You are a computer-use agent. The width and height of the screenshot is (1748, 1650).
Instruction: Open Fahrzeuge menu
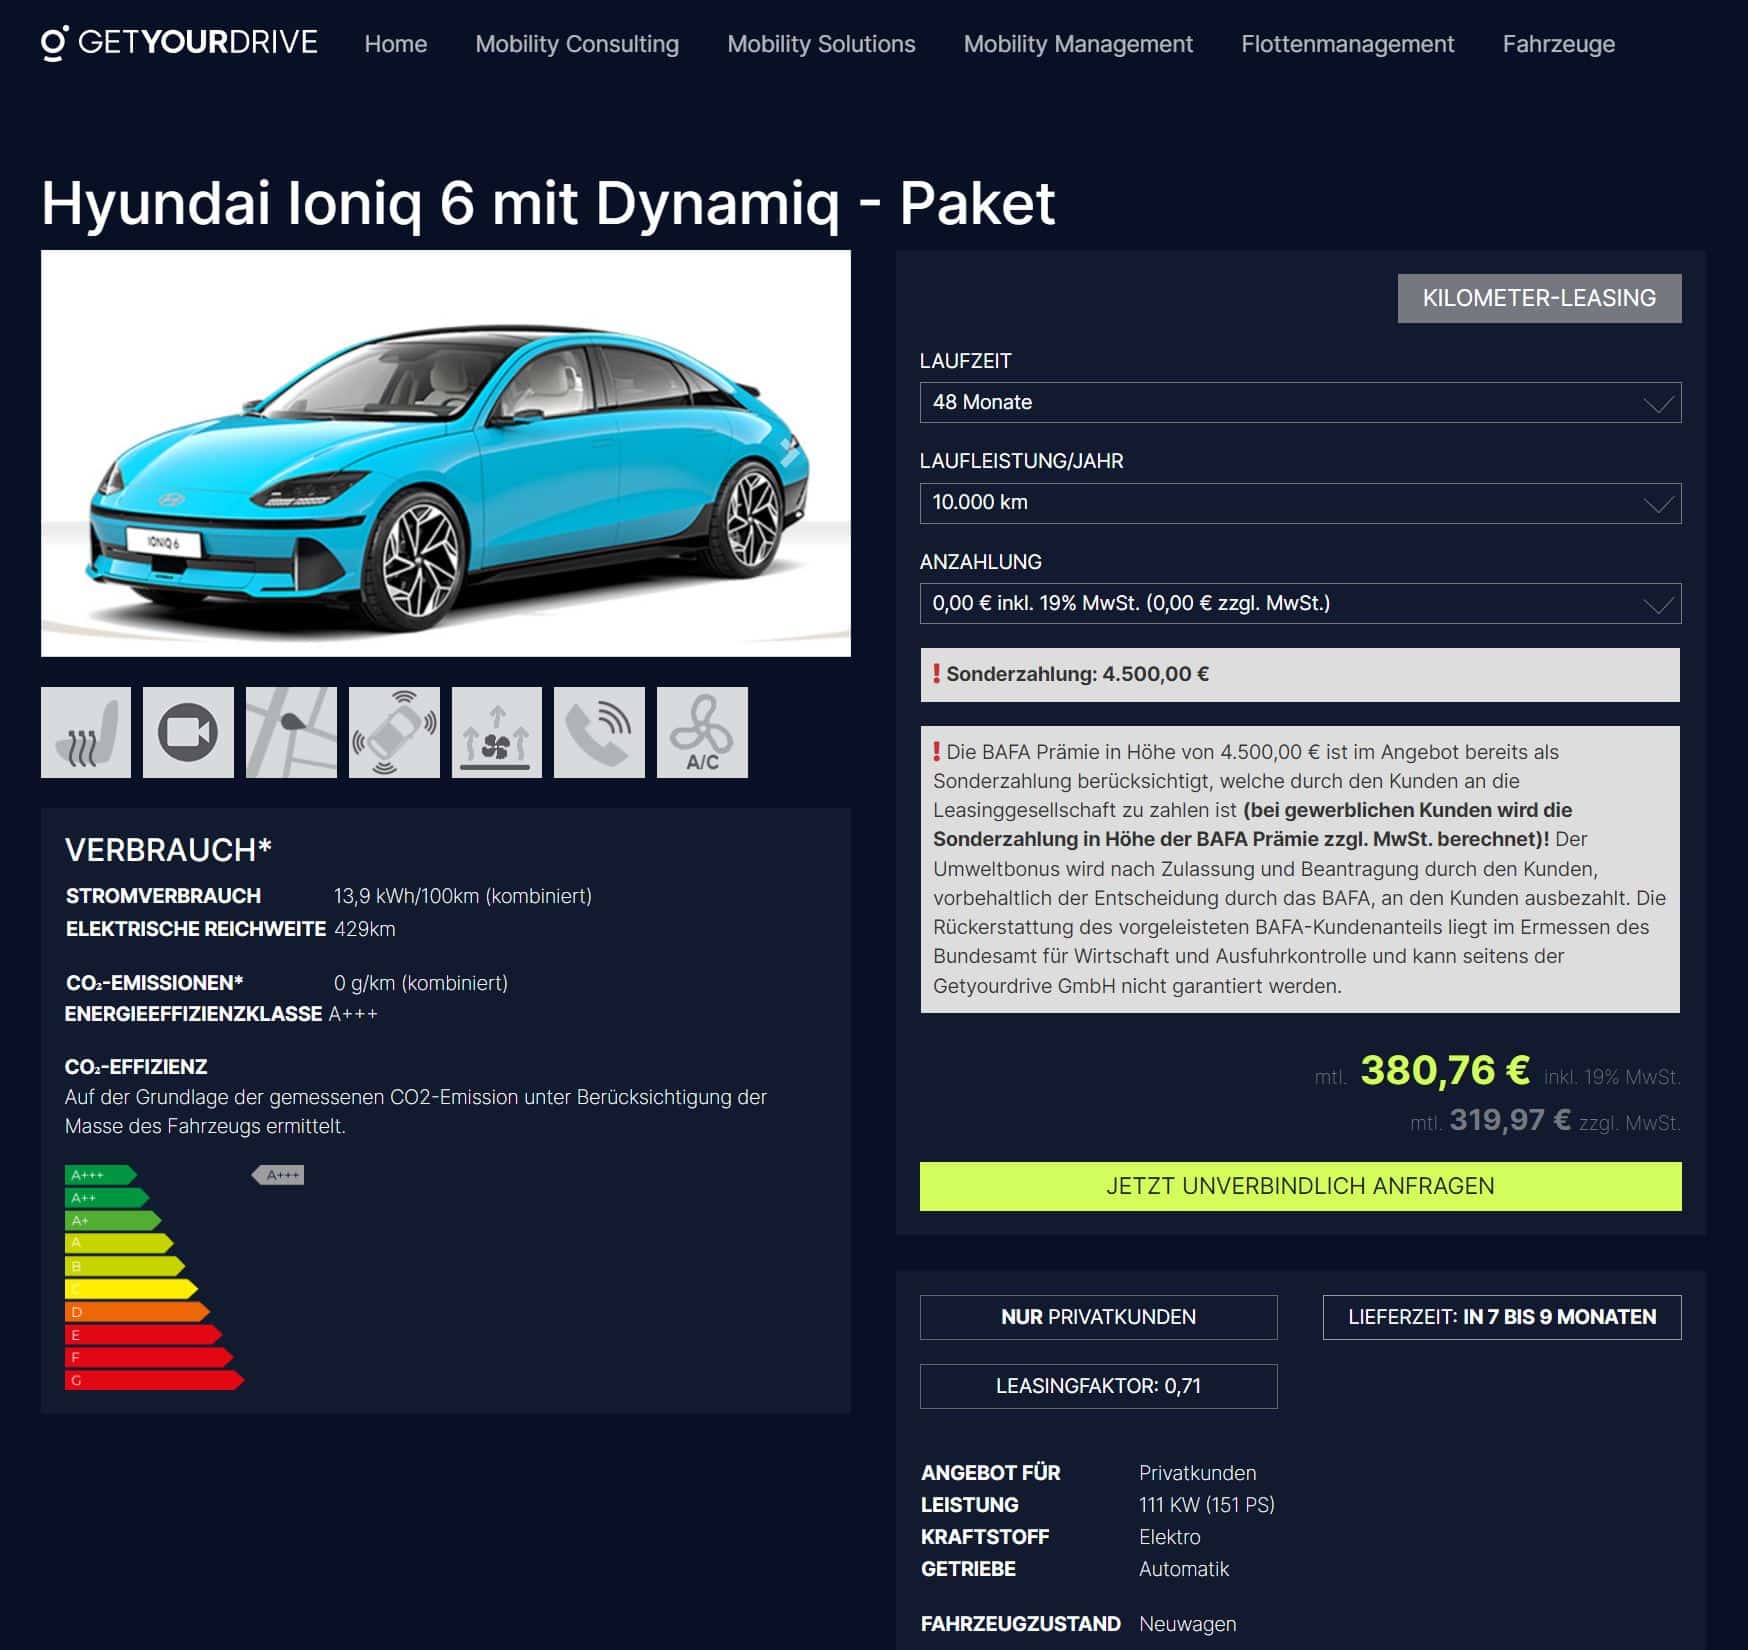tap(1558, 44)
